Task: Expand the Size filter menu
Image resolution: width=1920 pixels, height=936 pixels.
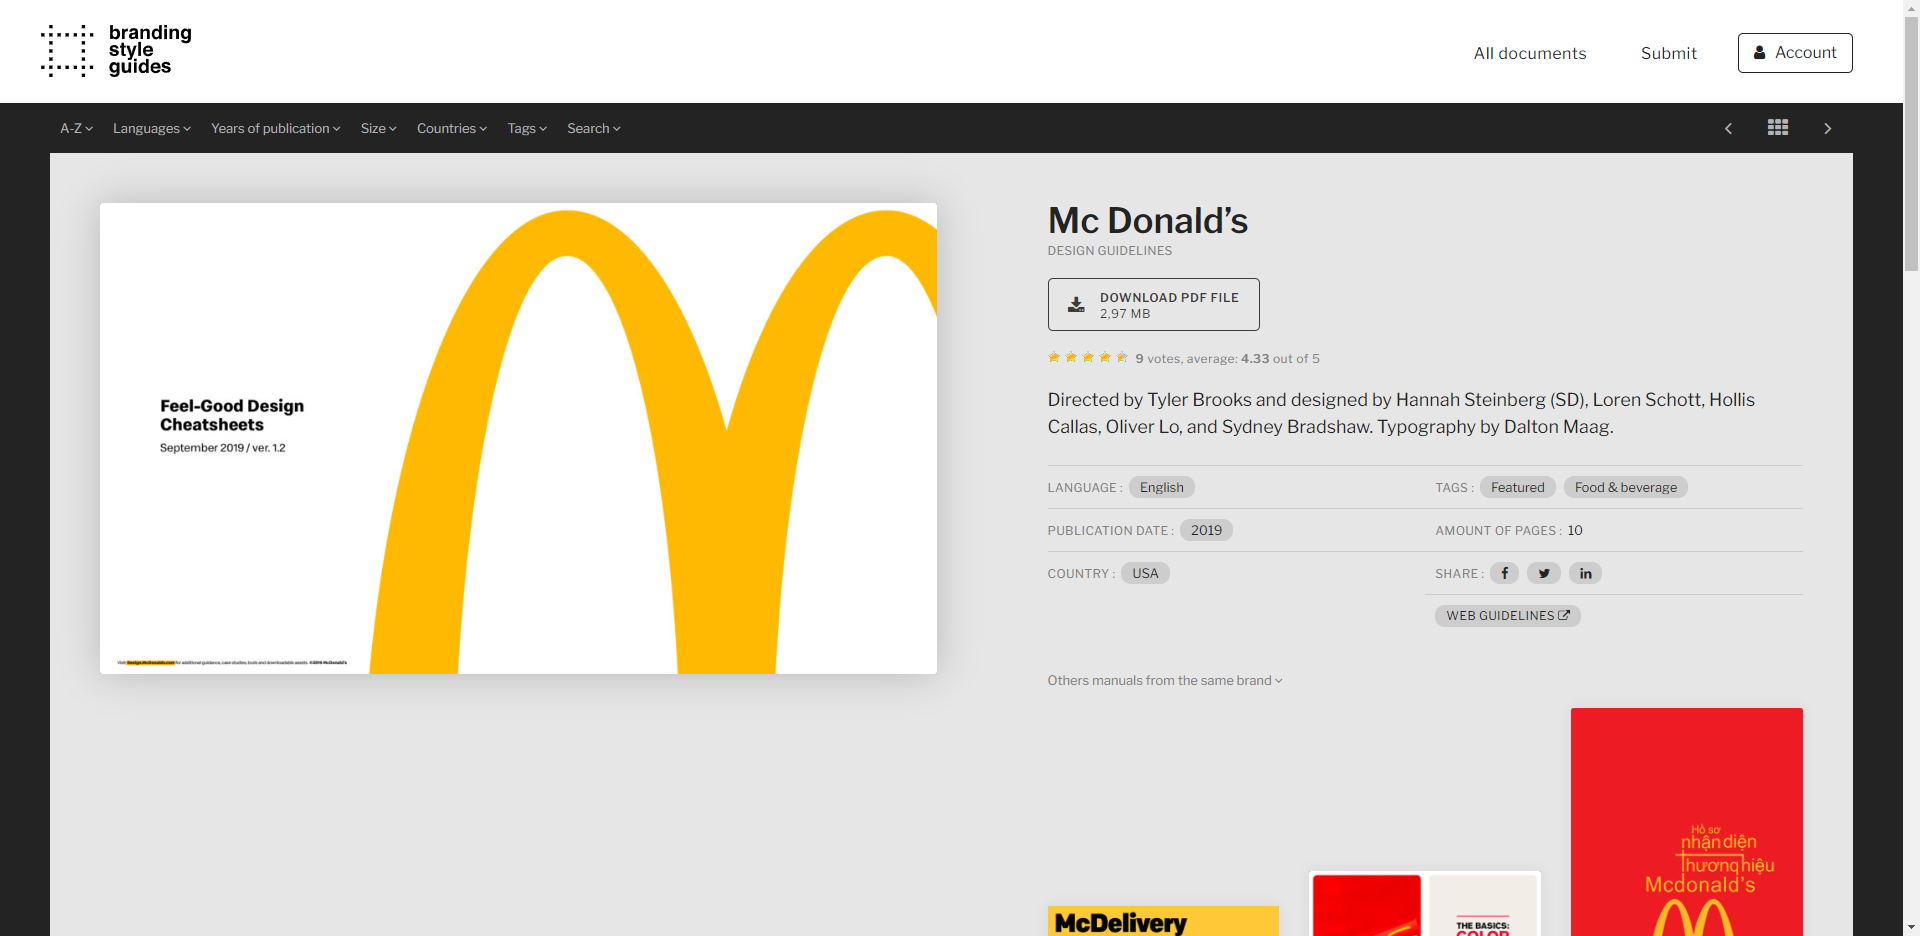Action: coord(378,128)
